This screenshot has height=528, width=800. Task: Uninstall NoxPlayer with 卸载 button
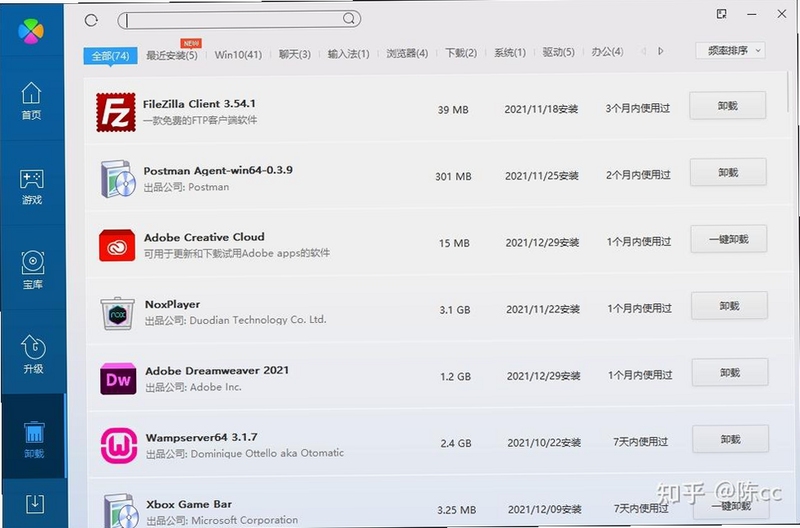click(x=730, y=306)
